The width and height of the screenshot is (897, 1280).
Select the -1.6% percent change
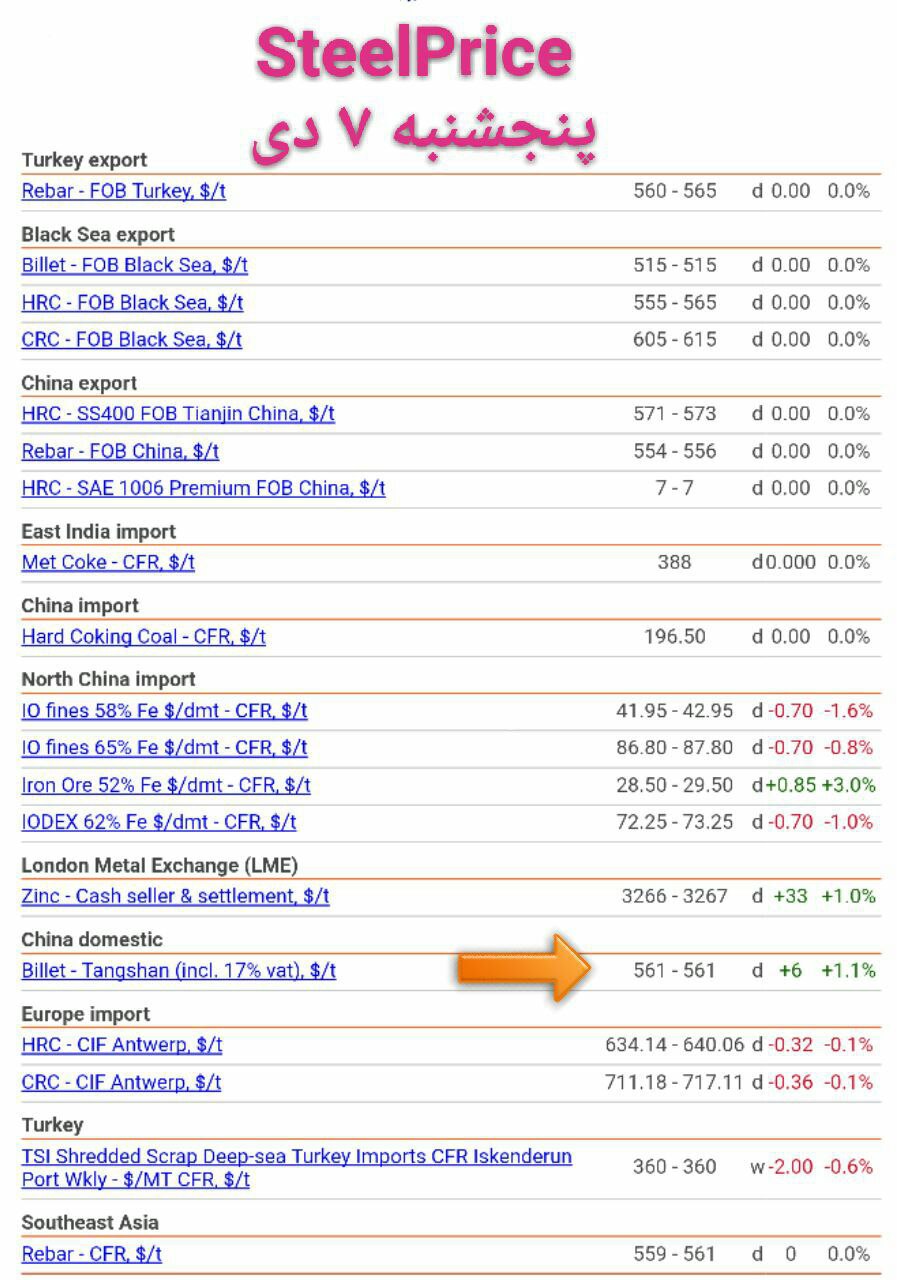pyautogui.click(x=849, y=711)
